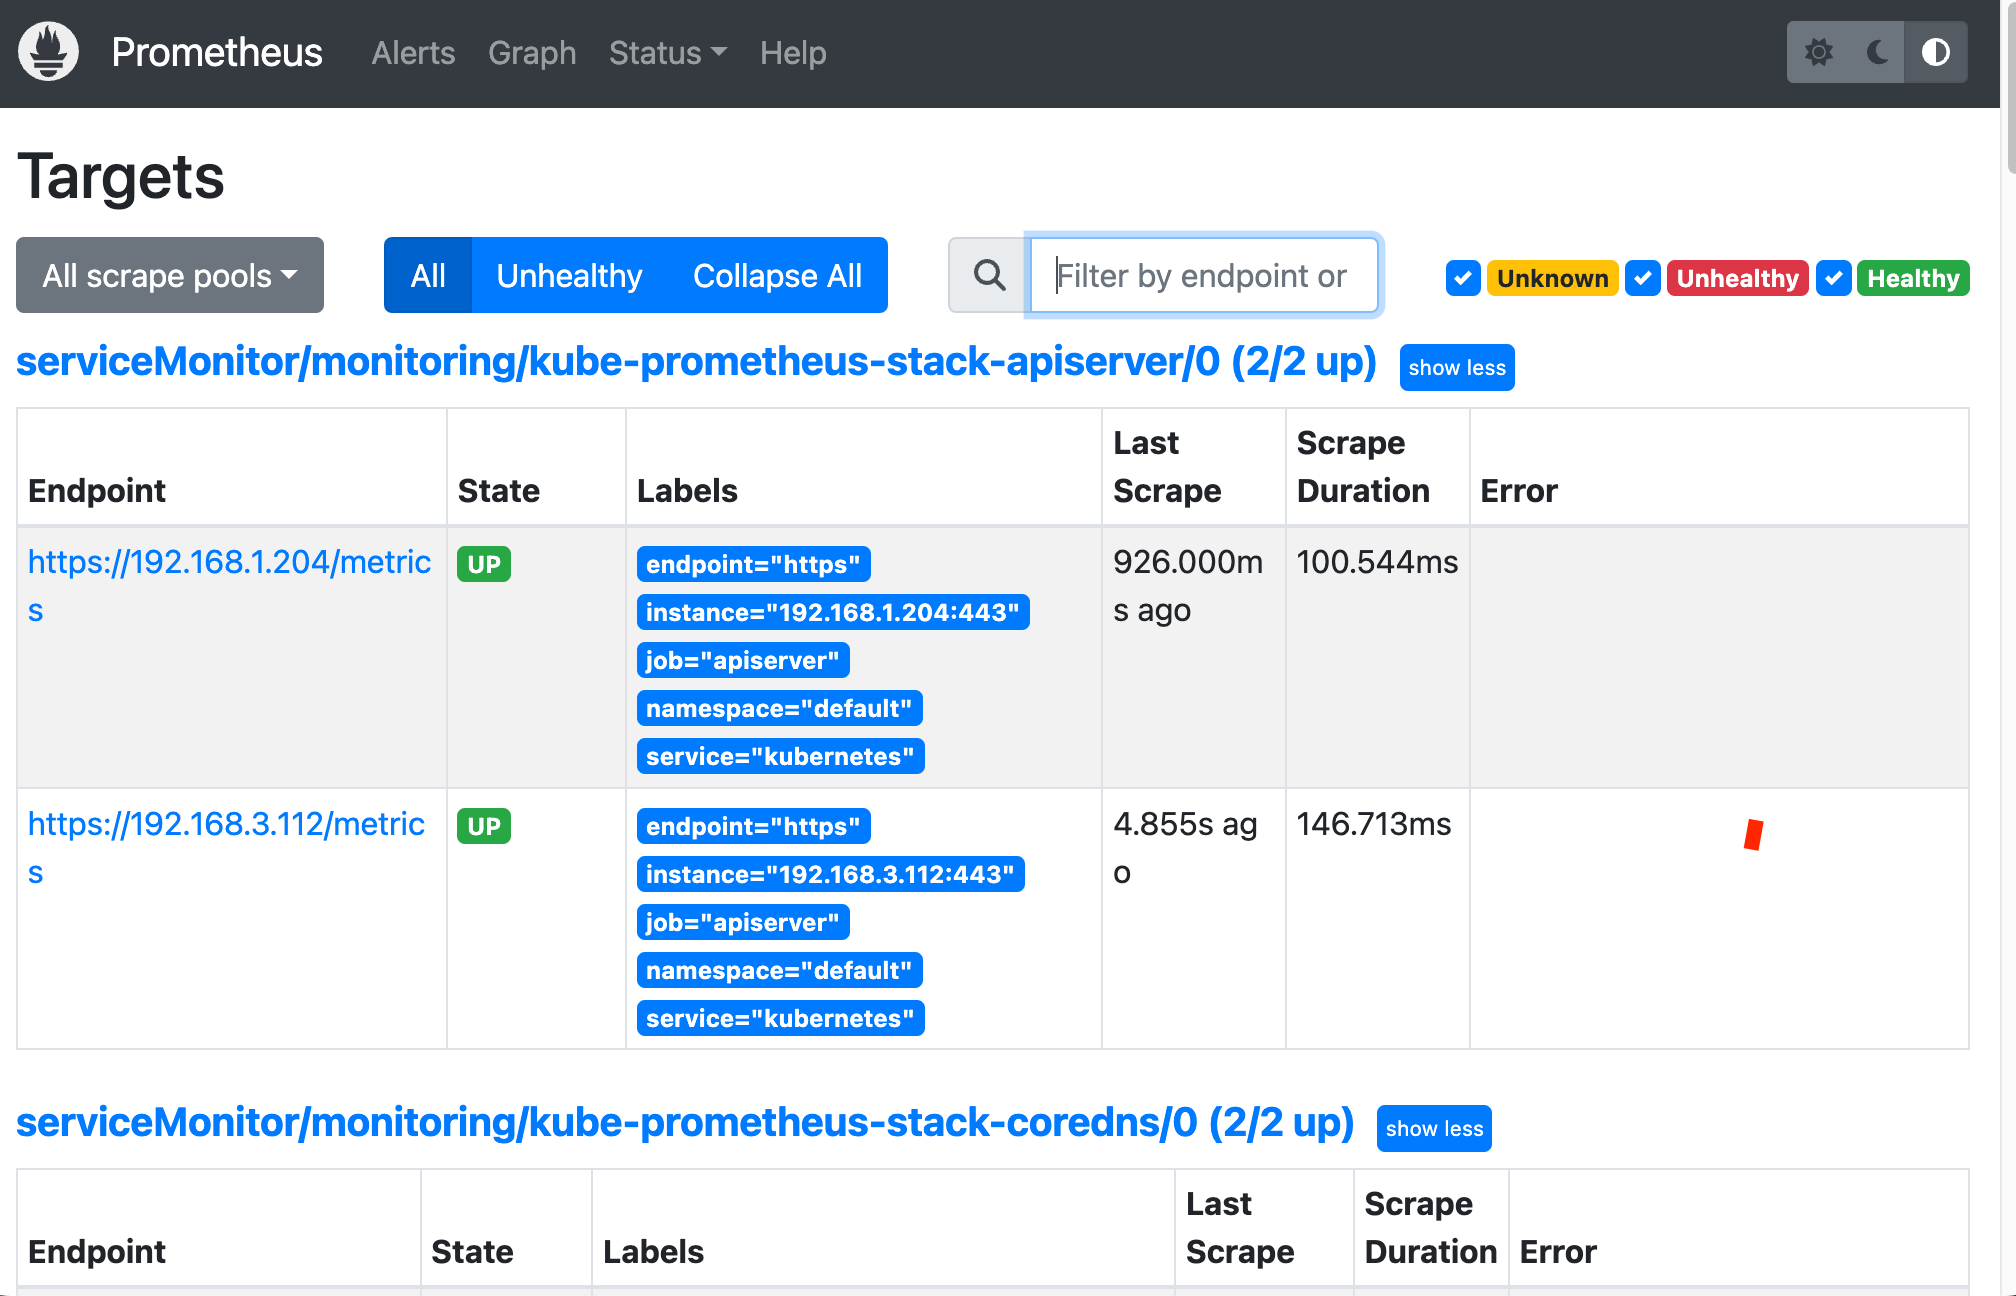Open the 192.168.3.112 metrics endpoint link
Viewport: 2016px width, 1296px height.
click(x=226, y=825)
